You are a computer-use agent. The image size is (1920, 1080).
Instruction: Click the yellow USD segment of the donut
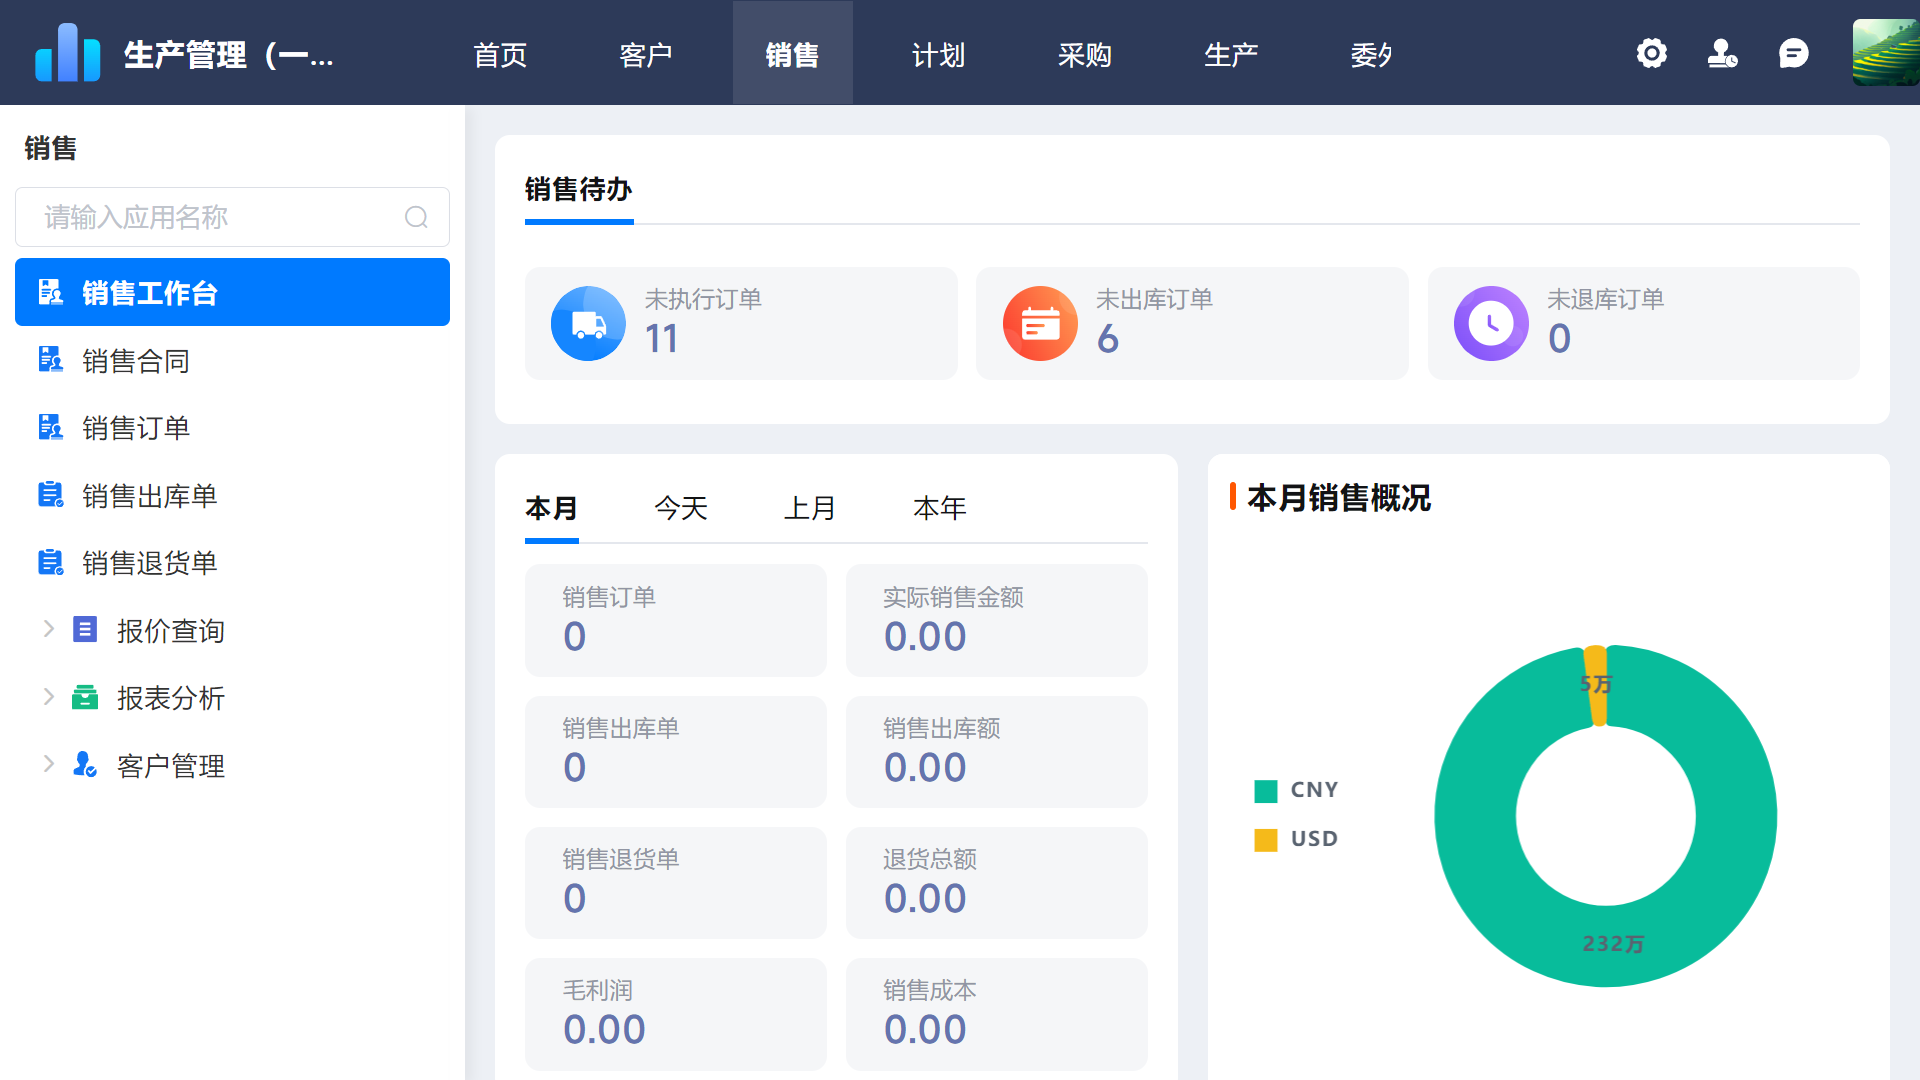[x=1598, y=687]
